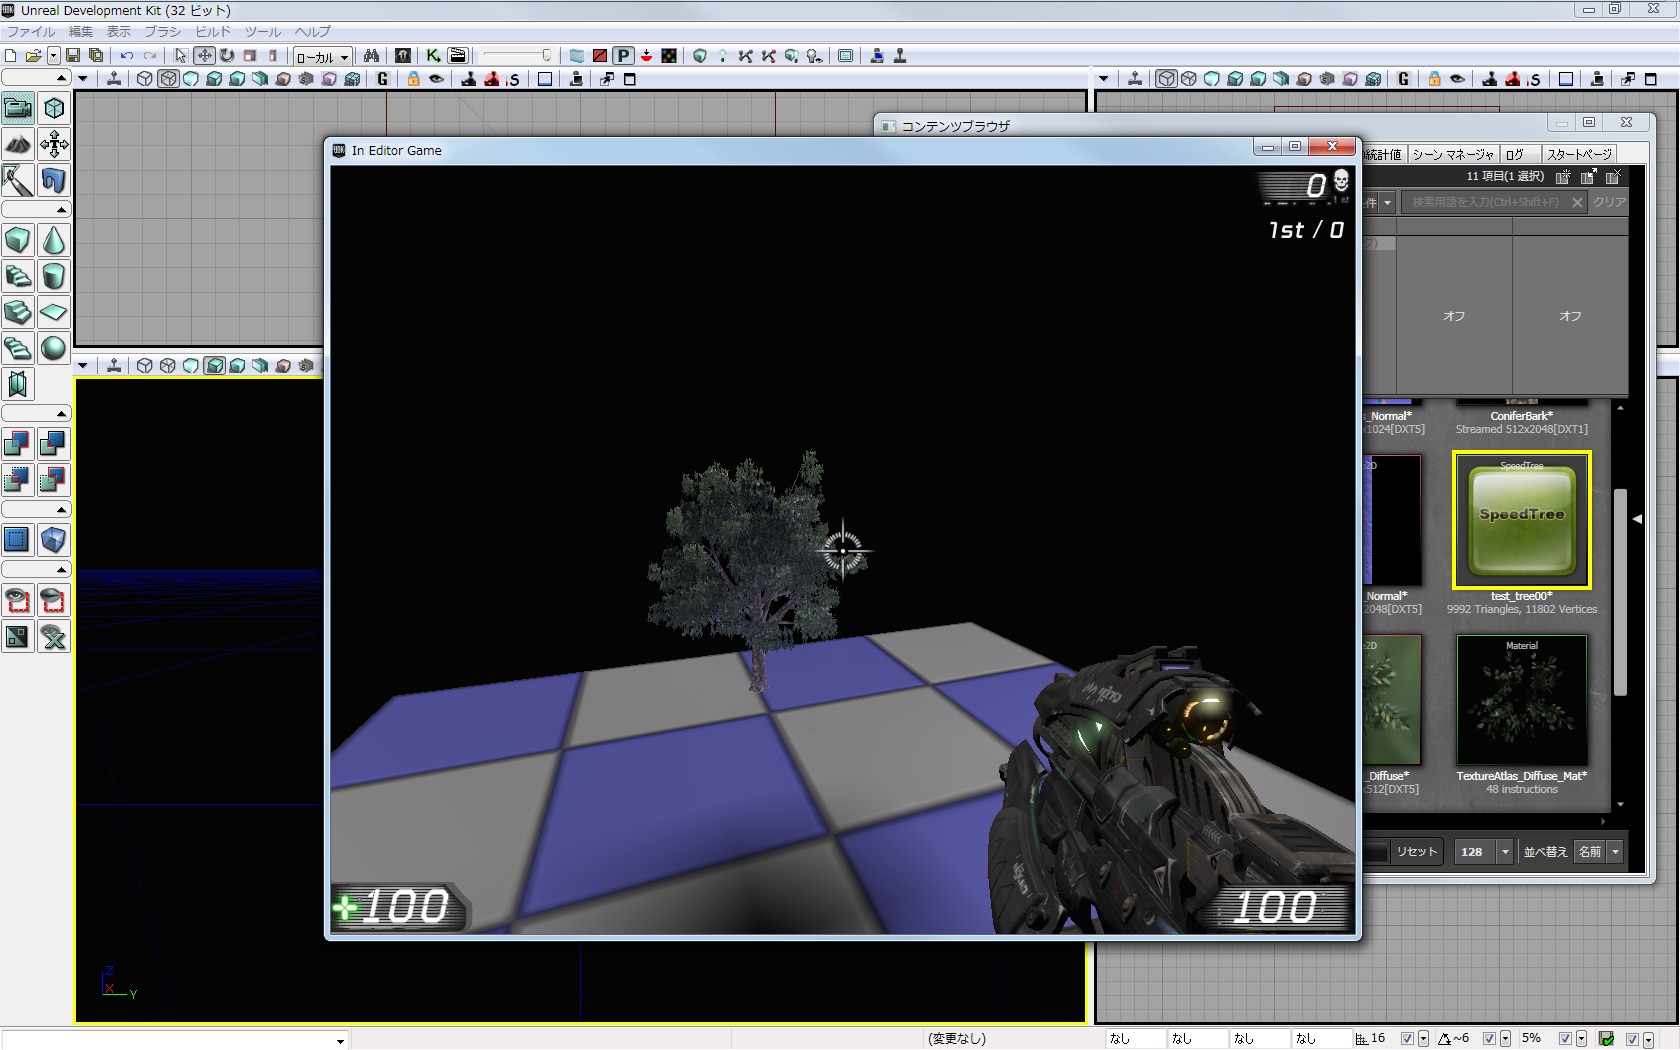Toggle rotation snap checkbox beside ~6
This screenshot has height=1050, width=1680.
[x=1489, y=1039]
